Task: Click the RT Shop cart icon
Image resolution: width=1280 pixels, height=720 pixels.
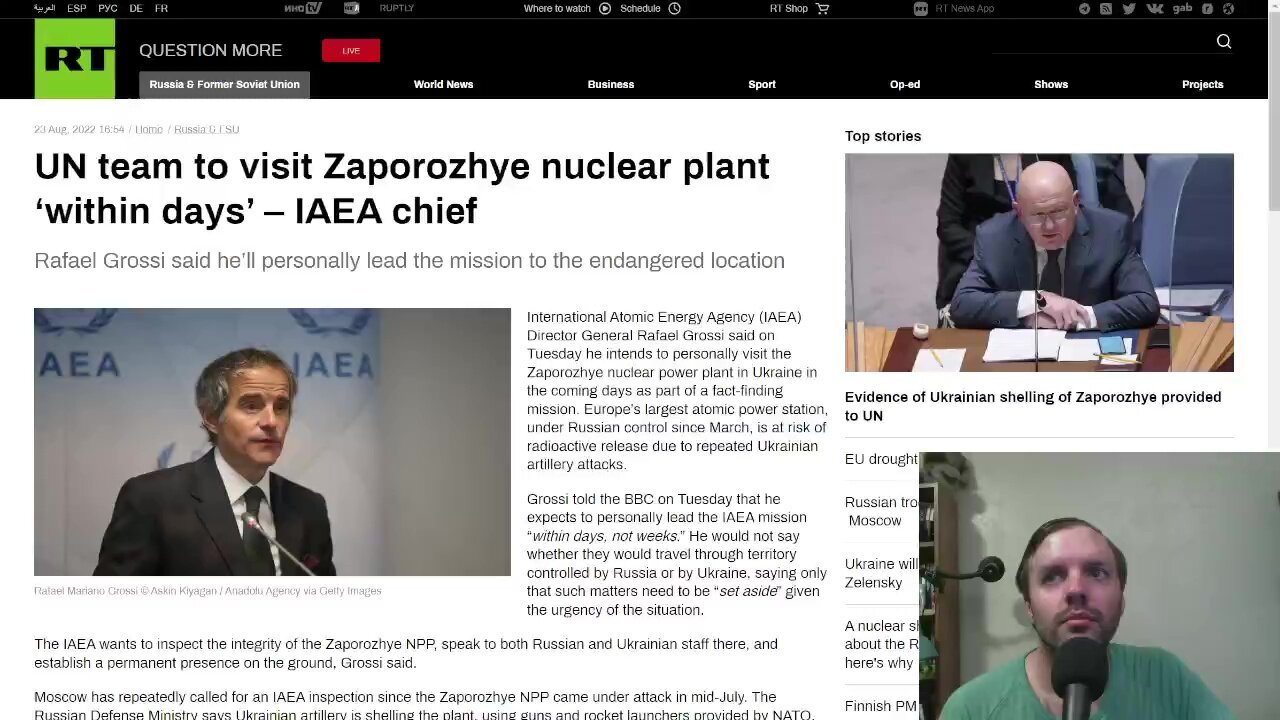Action: [x=823, y=8]
